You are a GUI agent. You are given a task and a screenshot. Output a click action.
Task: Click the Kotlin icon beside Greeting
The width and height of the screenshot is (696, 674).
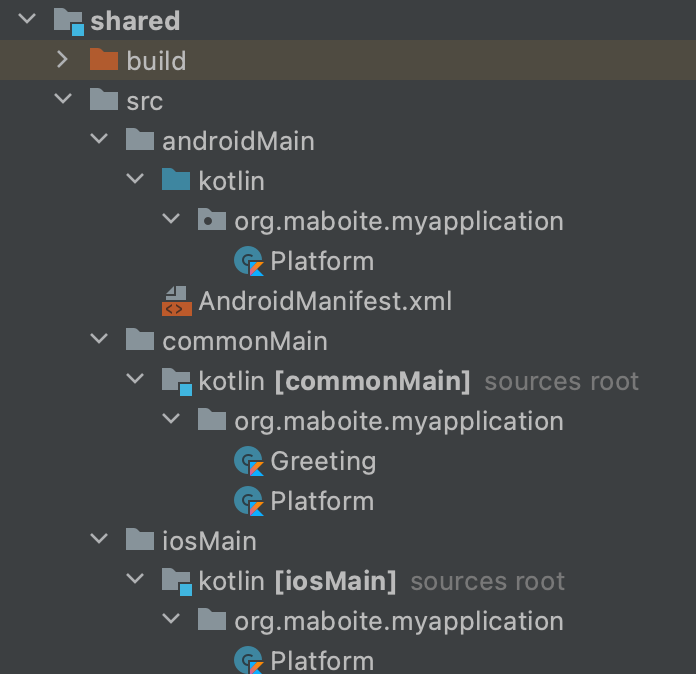tap(248, 461)
